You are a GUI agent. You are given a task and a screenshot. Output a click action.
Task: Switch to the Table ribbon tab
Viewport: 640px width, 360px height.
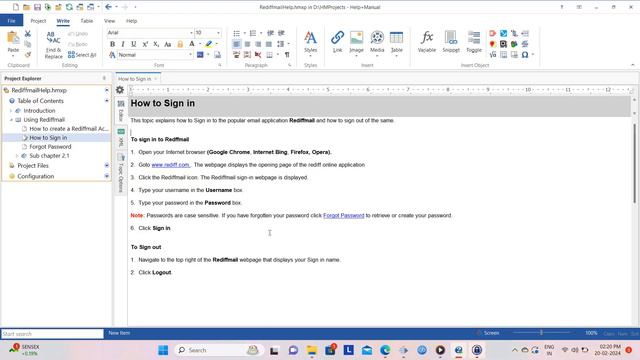click(87, 21)
